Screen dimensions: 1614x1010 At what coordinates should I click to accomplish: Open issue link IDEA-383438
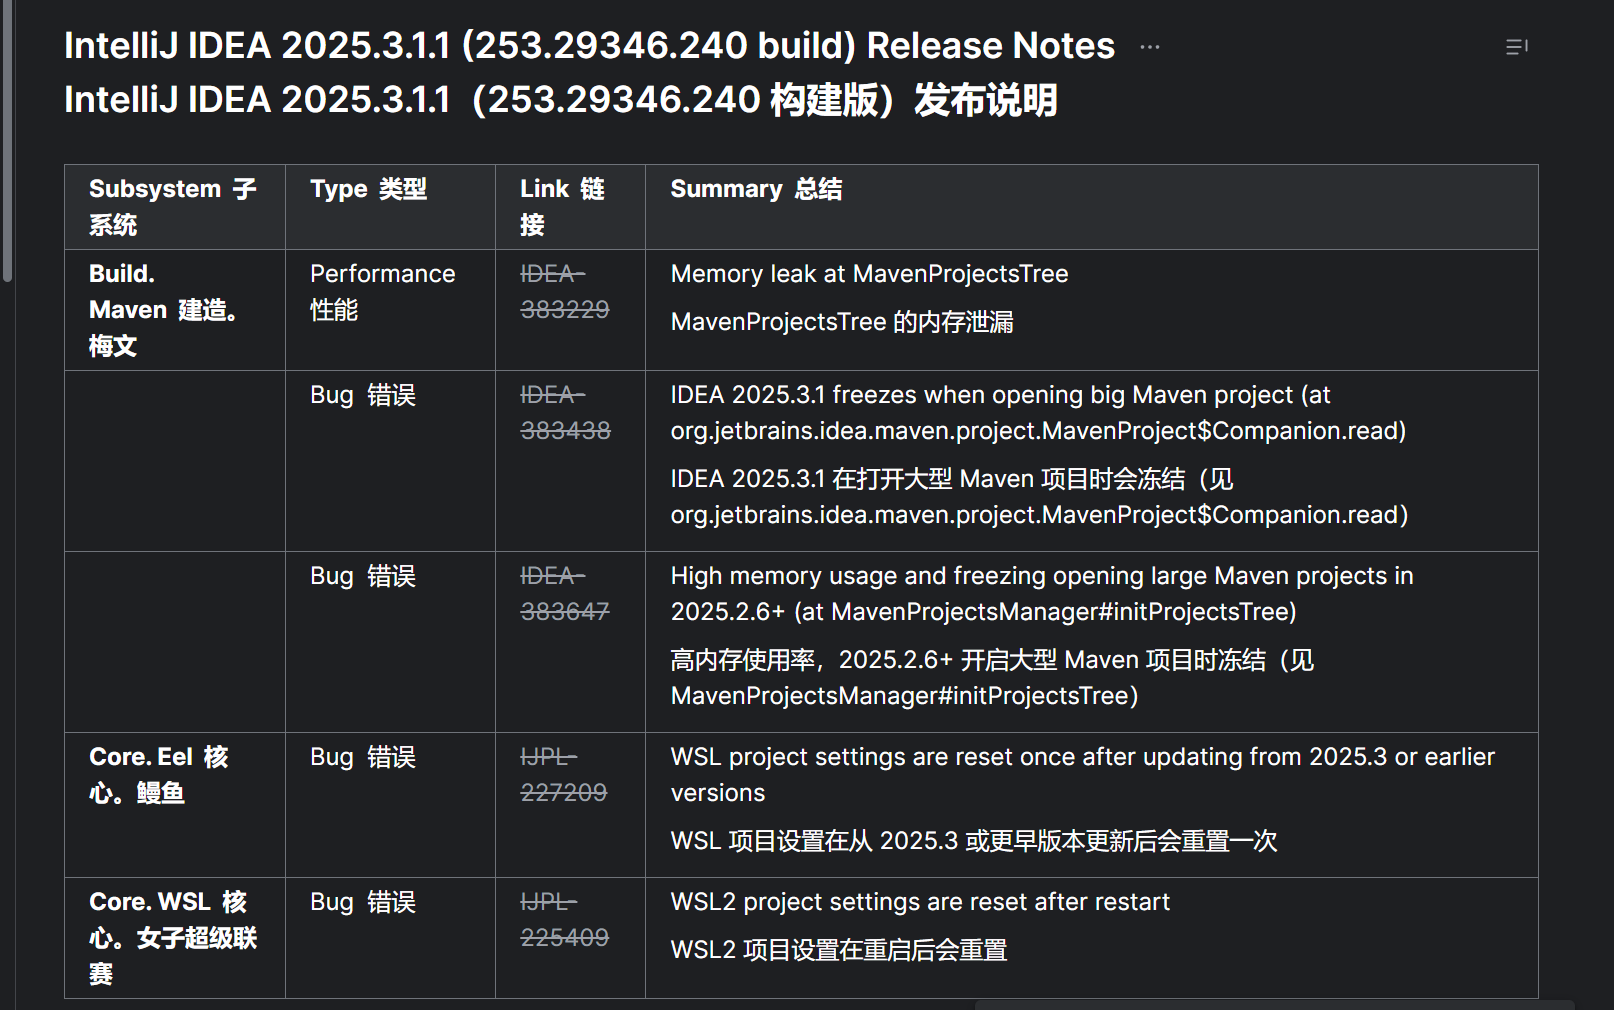(x=565, y=413)
